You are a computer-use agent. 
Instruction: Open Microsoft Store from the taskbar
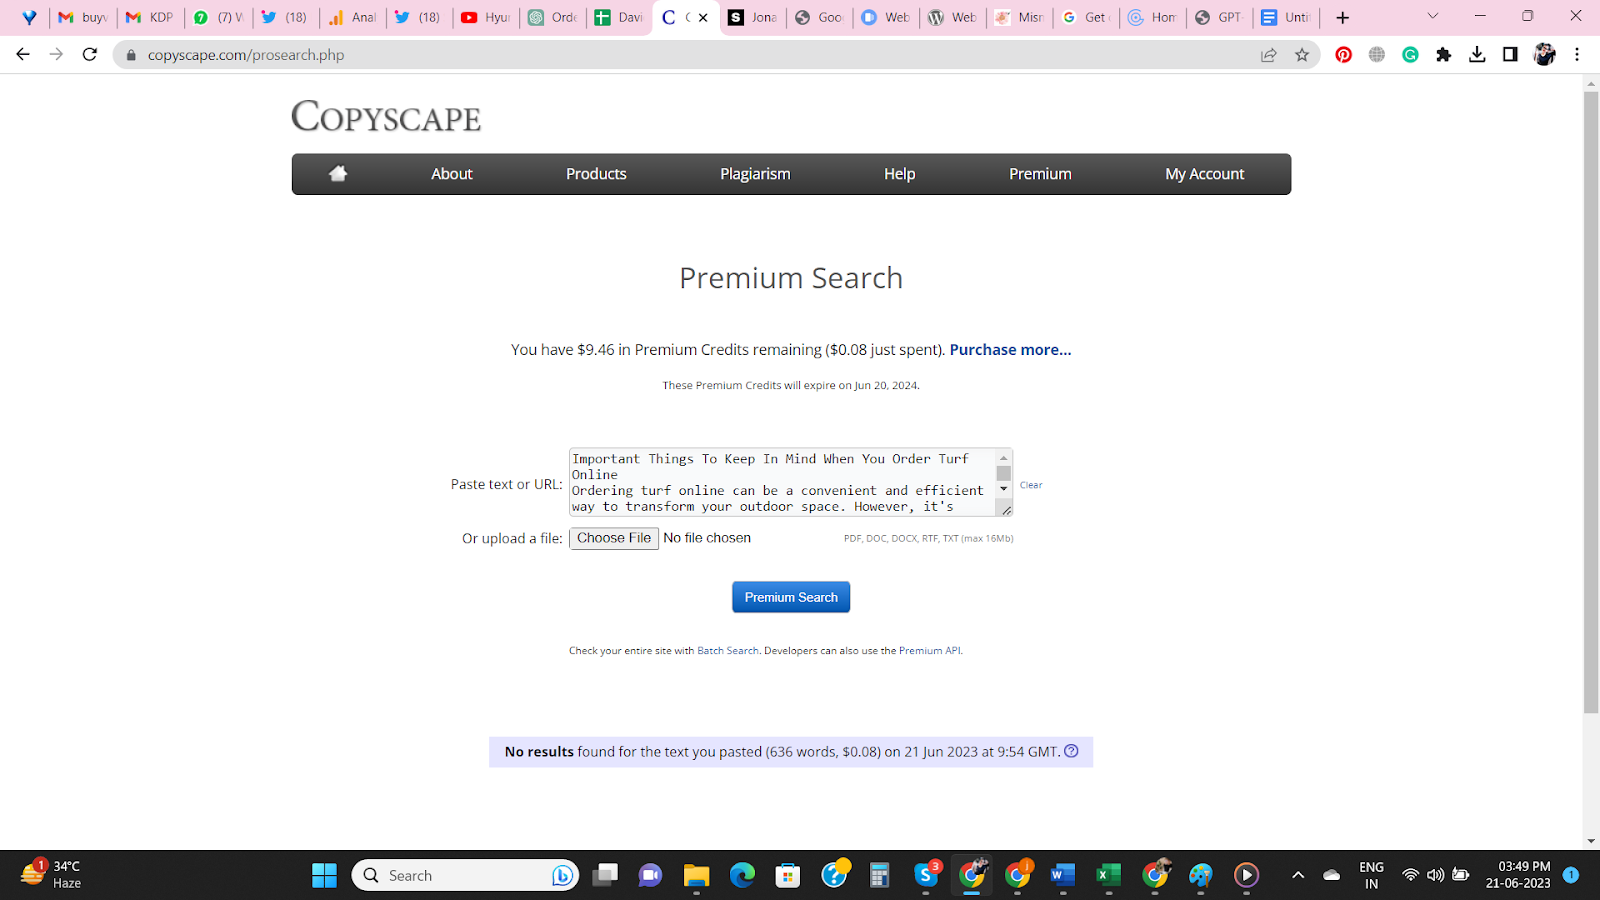788,876
